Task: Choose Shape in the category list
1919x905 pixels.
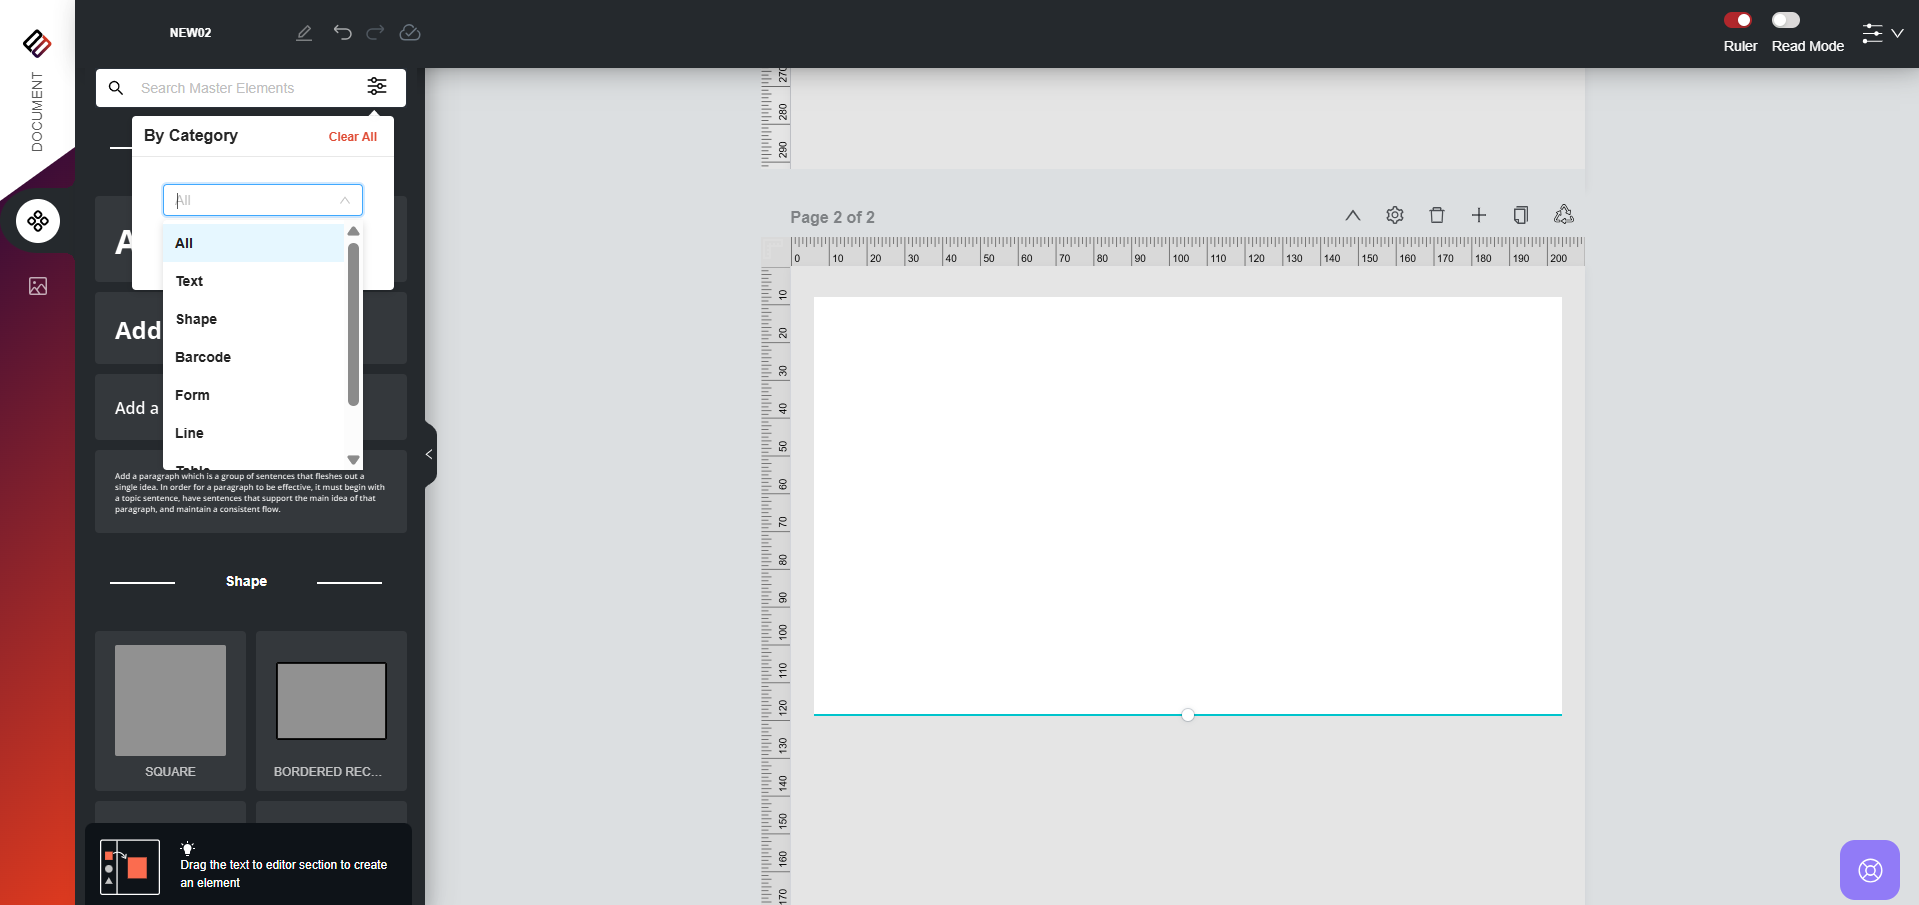Action: tap(196, 319)
